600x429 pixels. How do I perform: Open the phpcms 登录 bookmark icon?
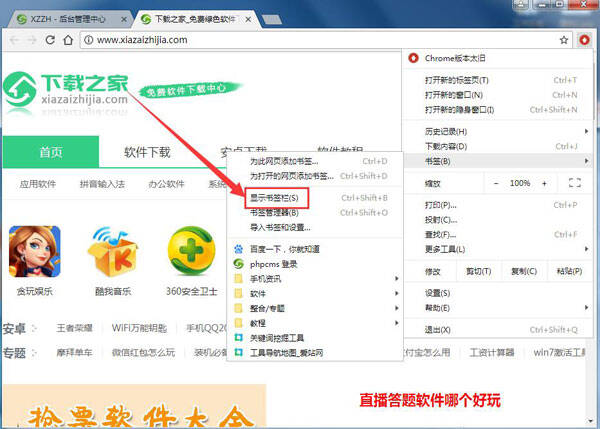click(238, 264)
